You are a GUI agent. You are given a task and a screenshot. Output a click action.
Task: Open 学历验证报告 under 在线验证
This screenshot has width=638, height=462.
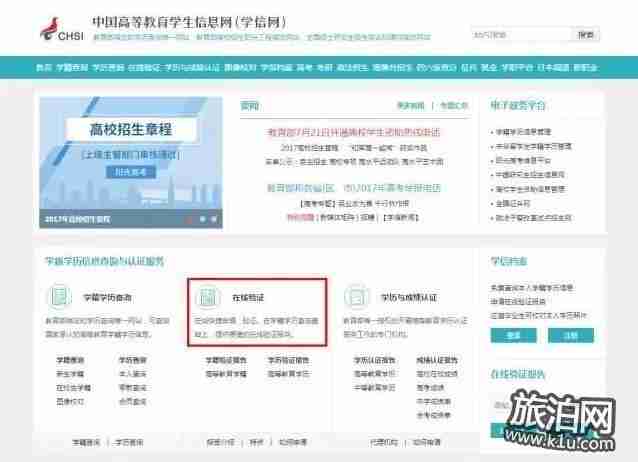288,360
